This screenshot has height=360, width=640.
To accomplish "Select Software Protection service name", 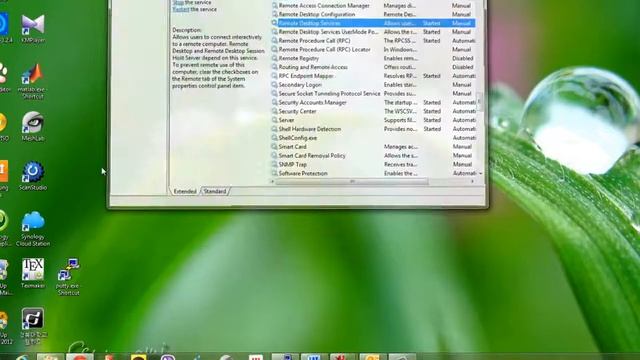I will (303, 173).
